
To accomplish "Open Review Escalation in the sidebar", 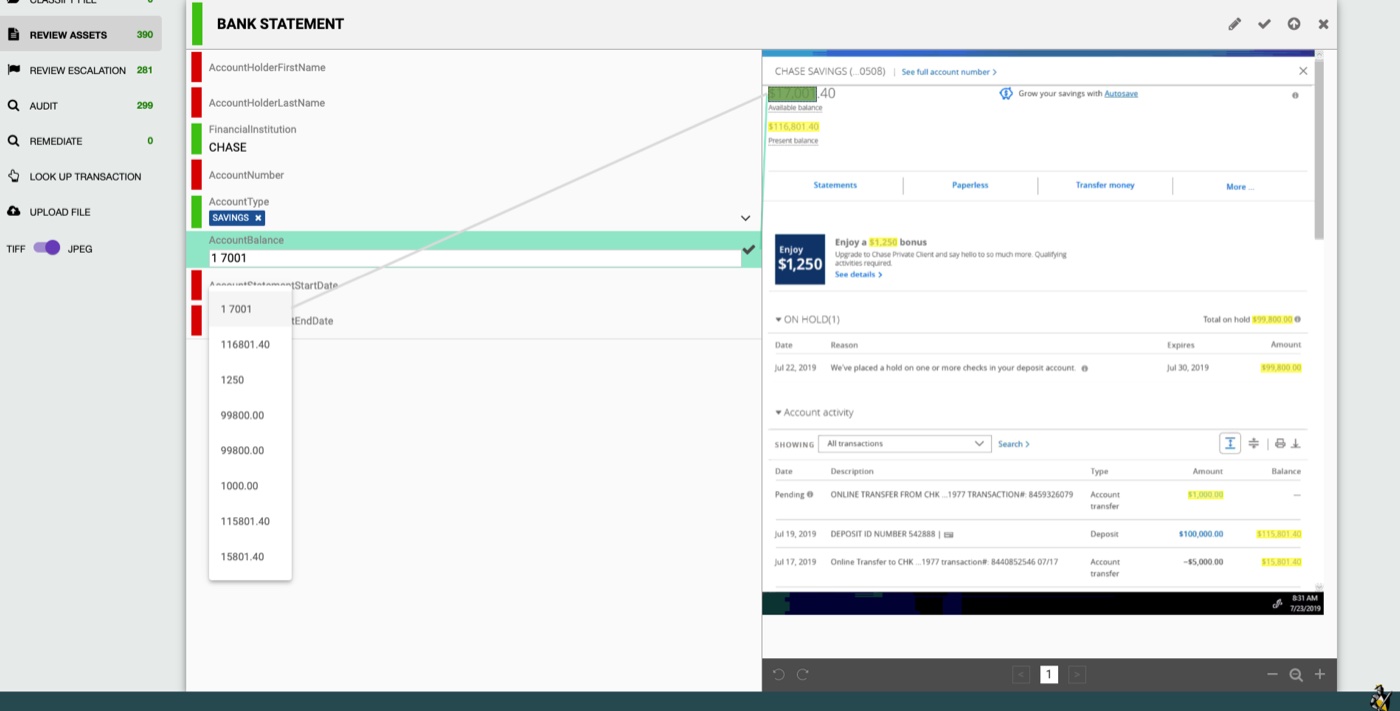I will (80, 70).
